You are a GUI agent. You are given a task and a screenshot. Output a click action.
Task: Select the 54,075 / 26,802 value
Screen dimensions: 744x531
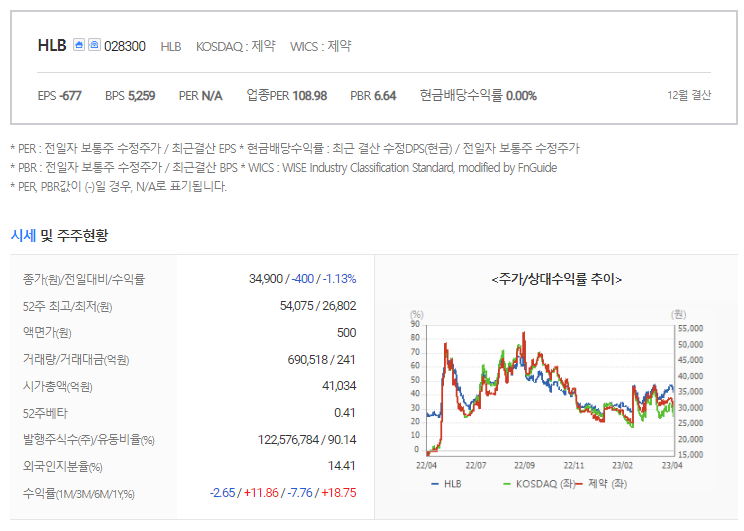[x=318, y=306]
